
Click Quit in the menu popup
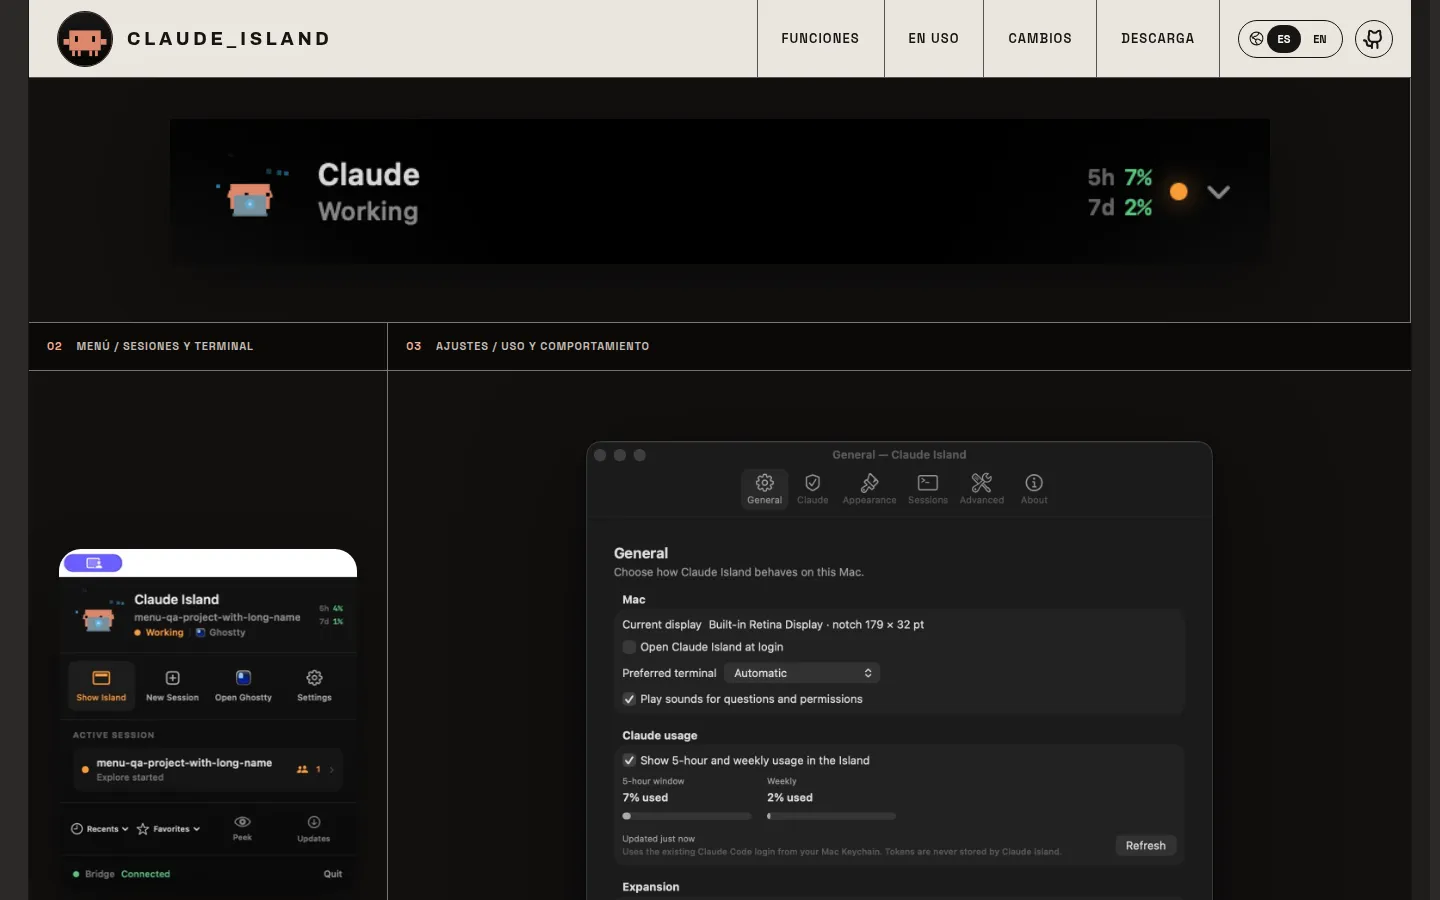tap(333, 874)
